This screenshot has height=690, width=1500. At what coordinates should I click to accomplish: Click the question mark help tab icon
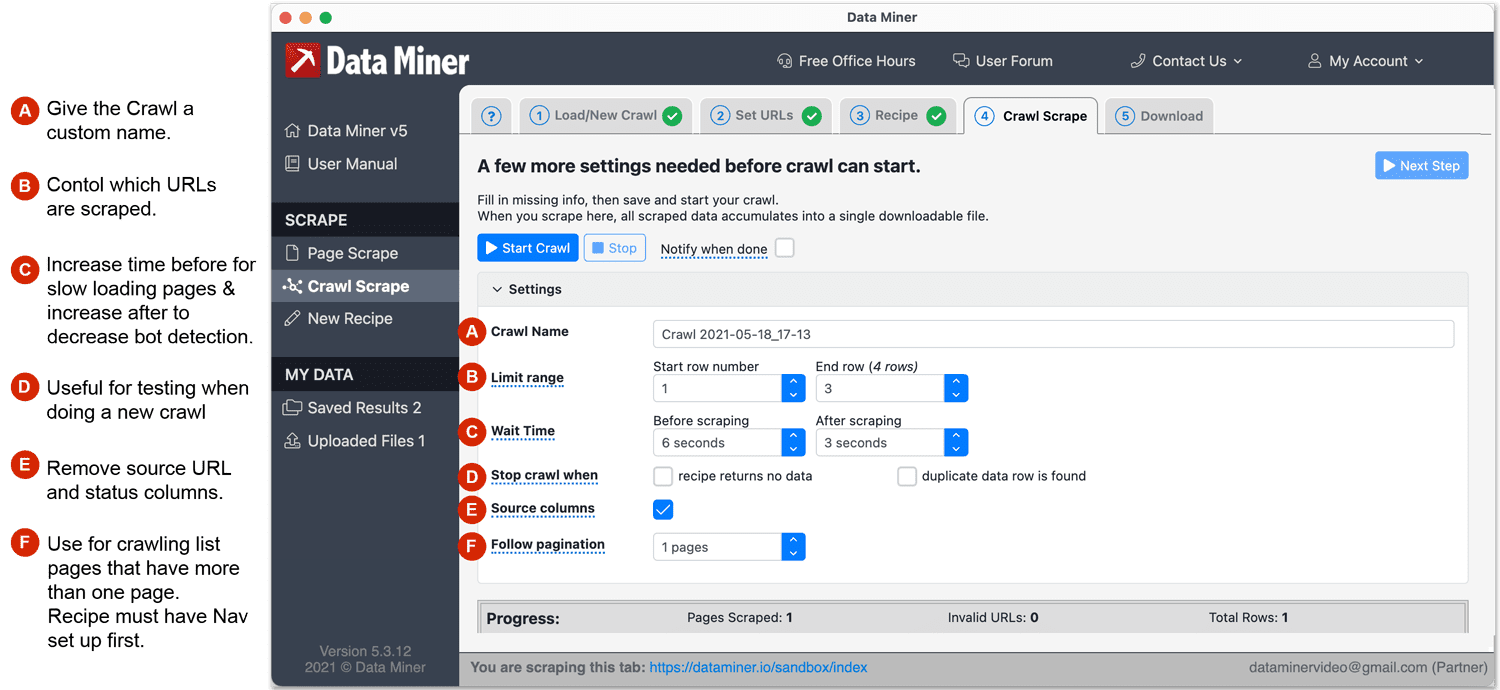click(x=491, y=116)
